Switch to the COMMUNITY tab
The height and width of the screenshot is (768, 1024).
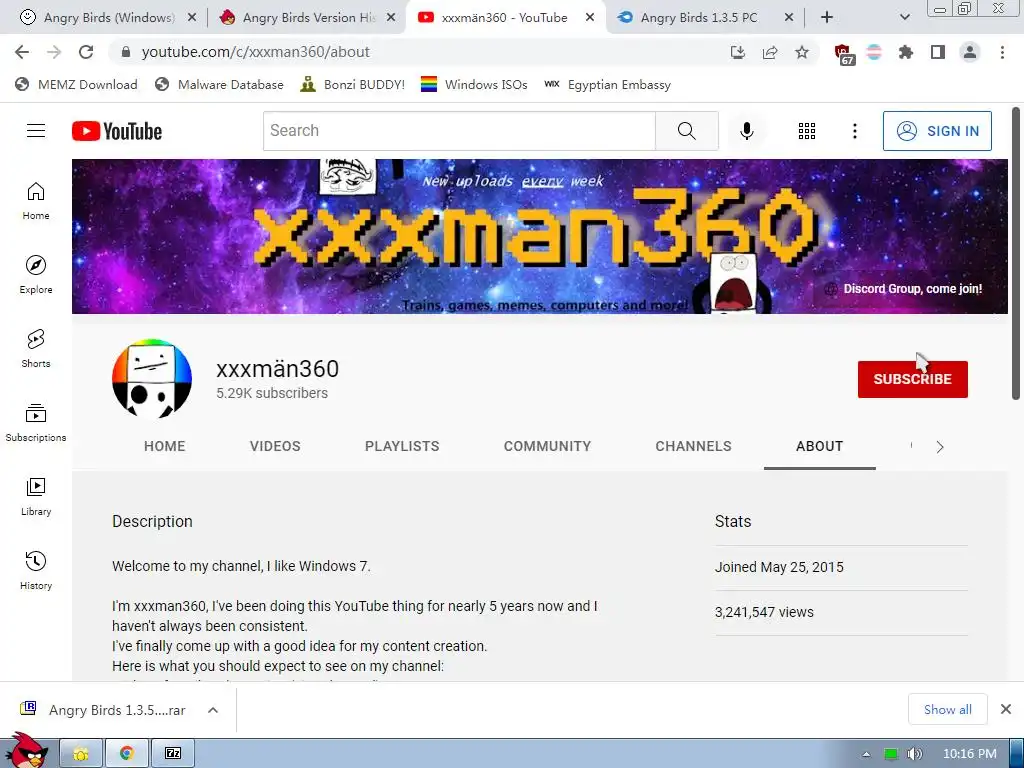tap(547, 447)
